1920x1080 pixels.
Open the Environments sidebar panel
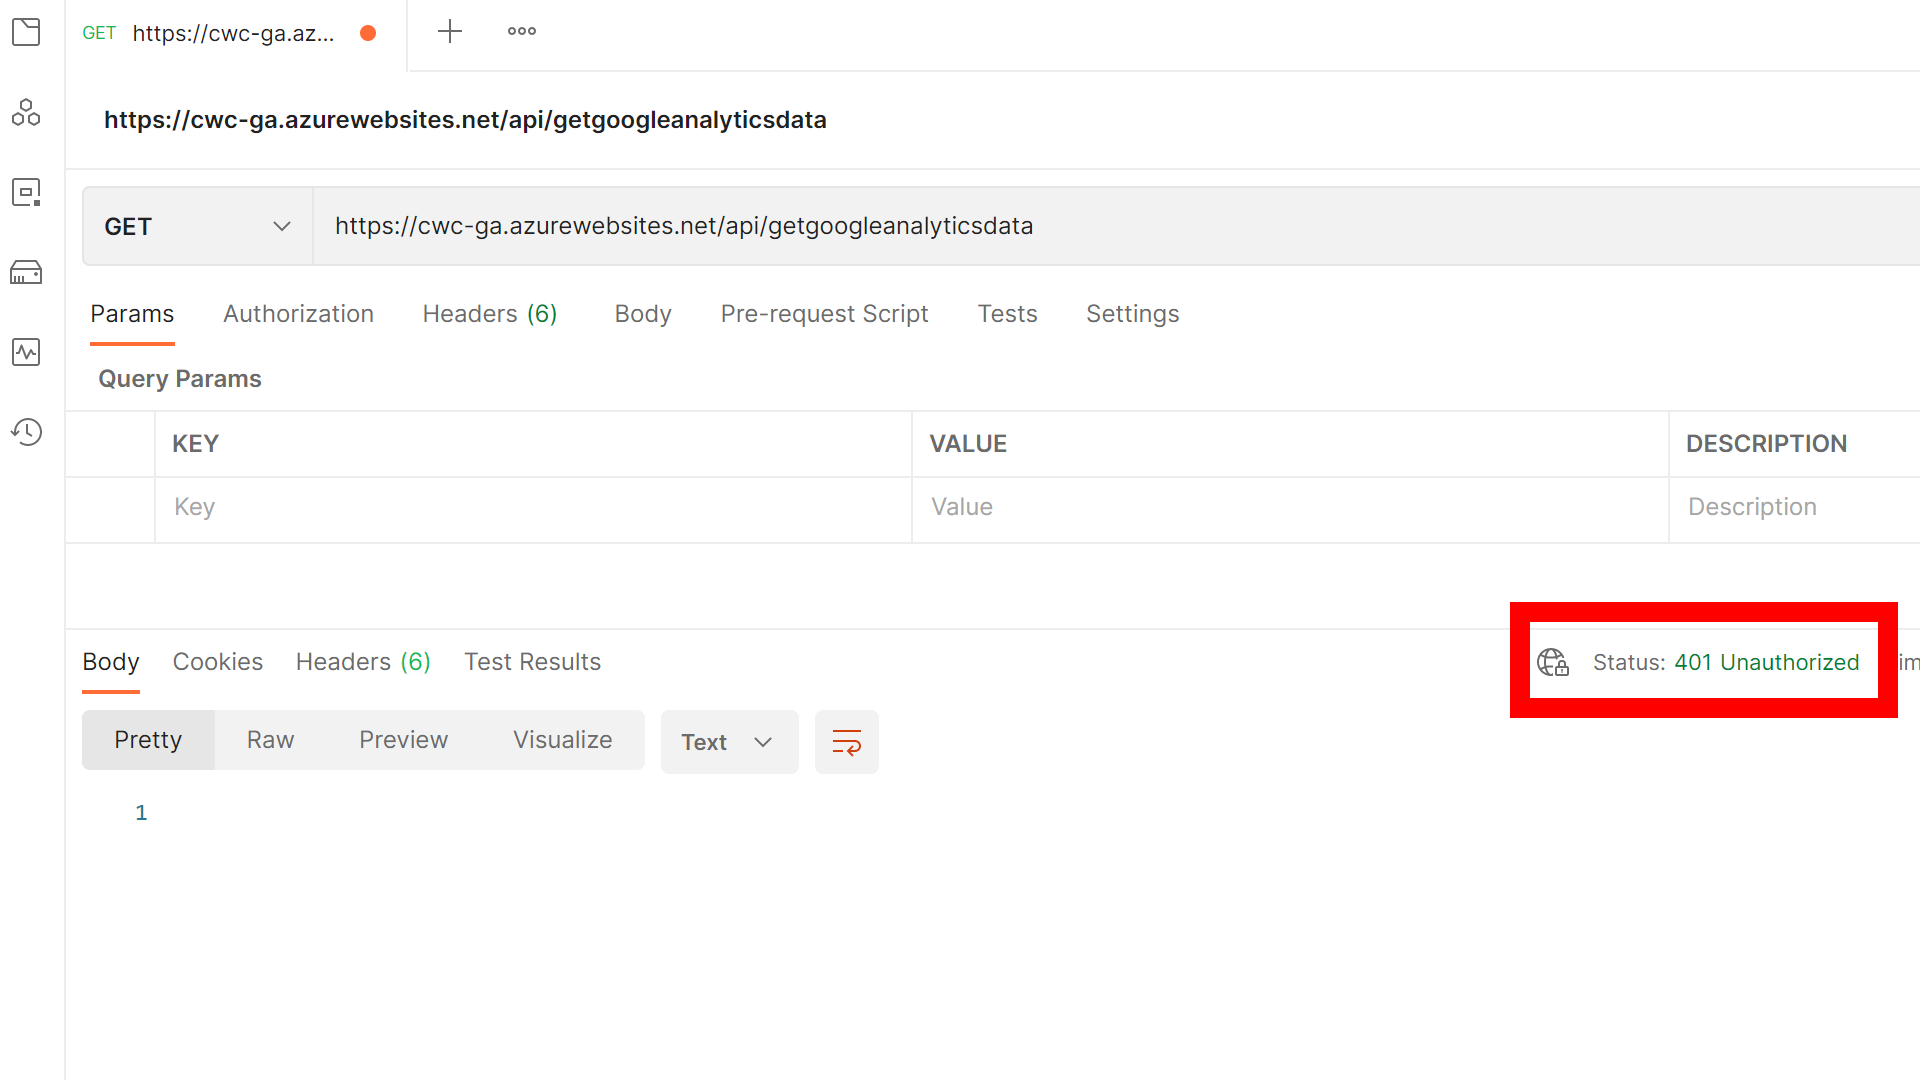[26, 192]
